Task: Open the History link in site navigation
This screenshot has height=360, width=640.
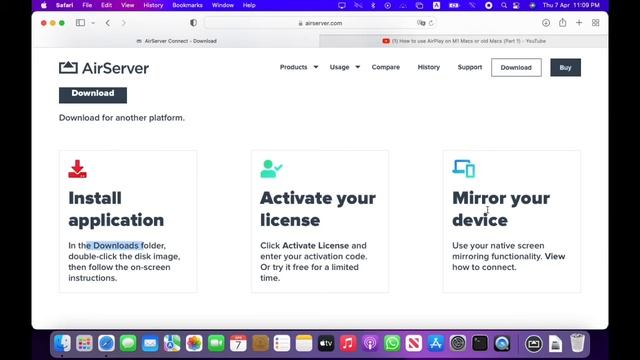Action: 429,67
